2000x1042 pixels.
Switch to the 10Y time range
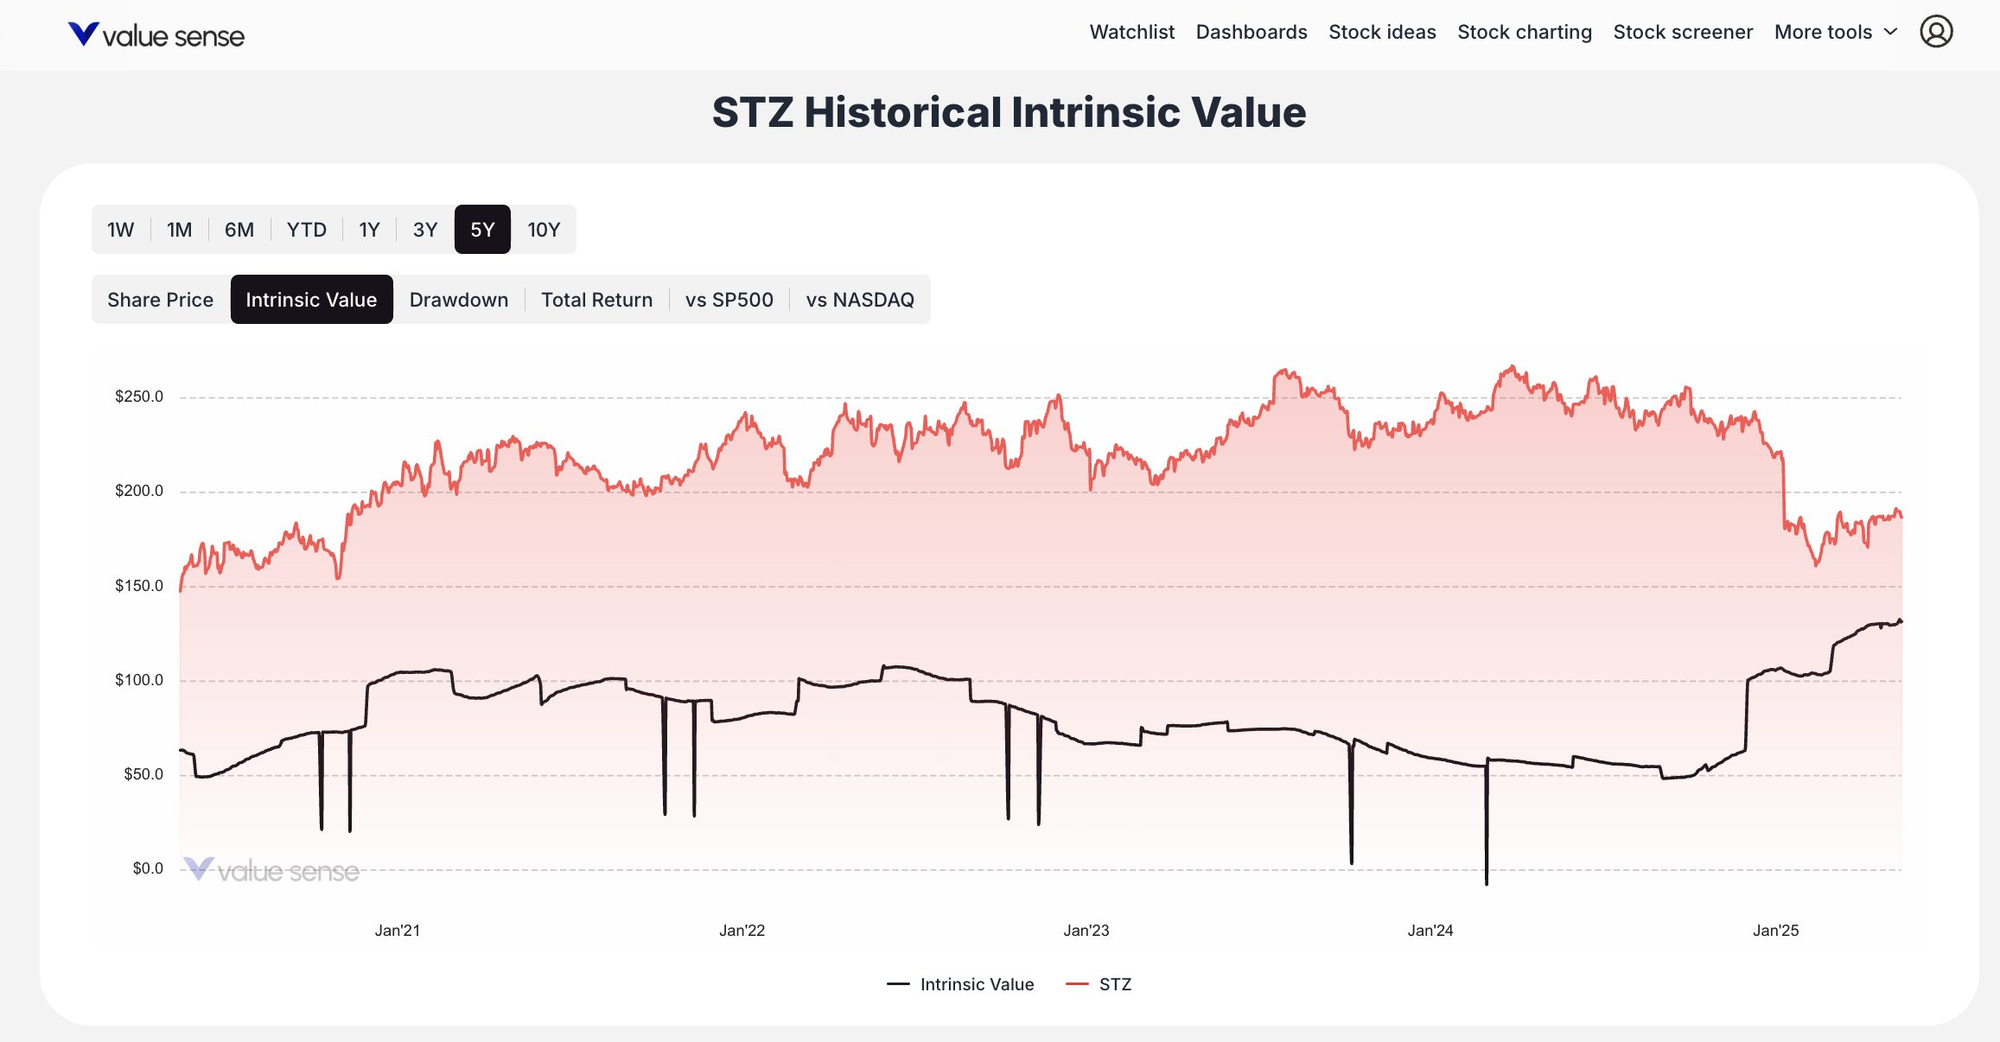click(544, 229)
